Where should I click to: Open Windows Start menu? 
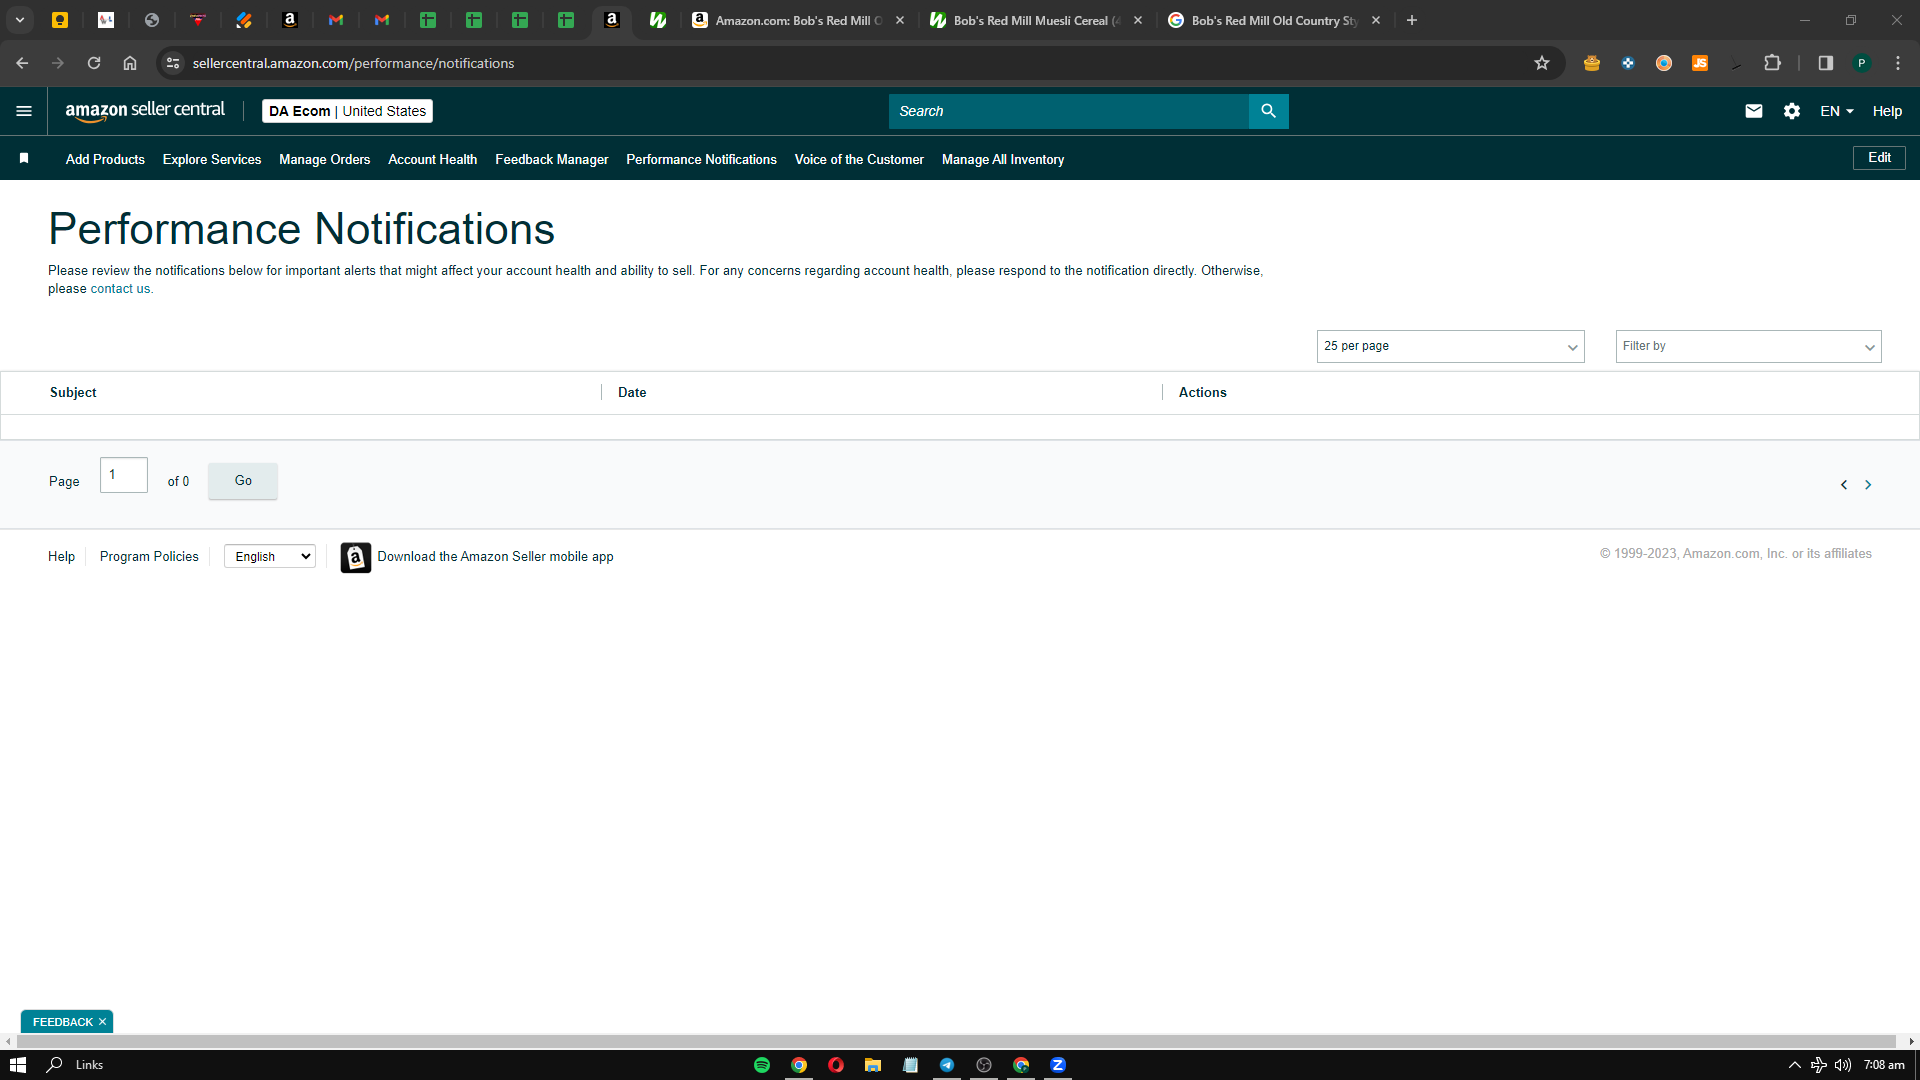click(x=17, y=1065)
